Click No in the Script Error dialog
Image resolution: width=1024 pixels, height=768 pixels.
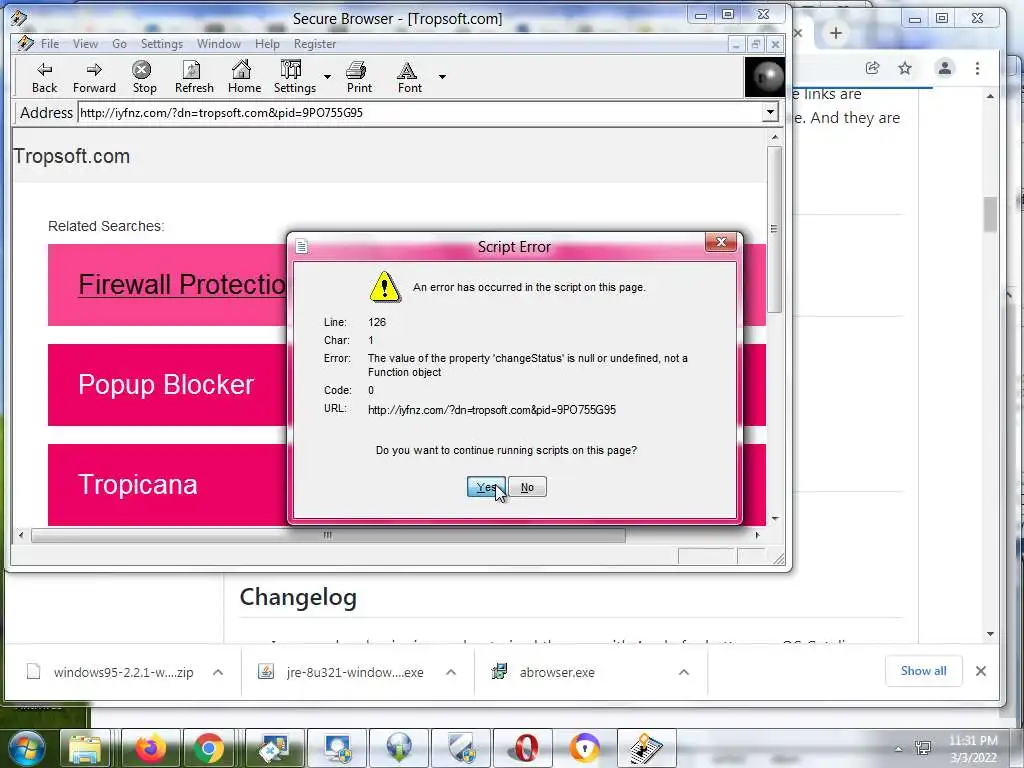[x=527, y=487]
